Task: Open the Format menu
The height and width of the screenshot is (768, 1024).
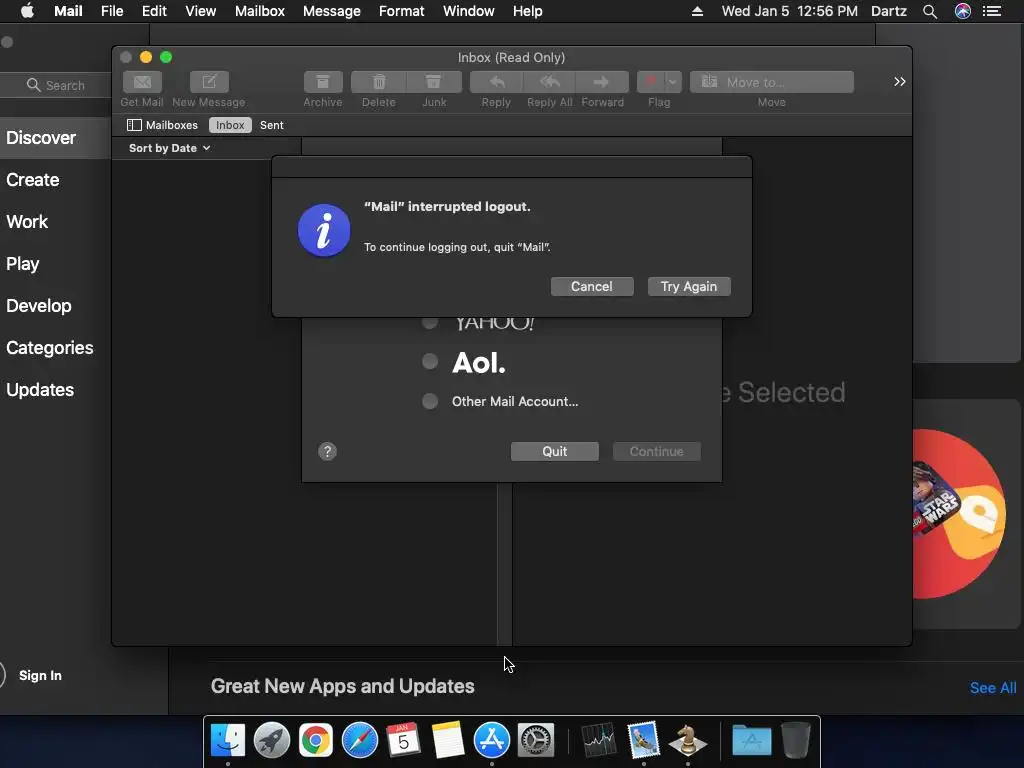Action: [x=402, y=11]
